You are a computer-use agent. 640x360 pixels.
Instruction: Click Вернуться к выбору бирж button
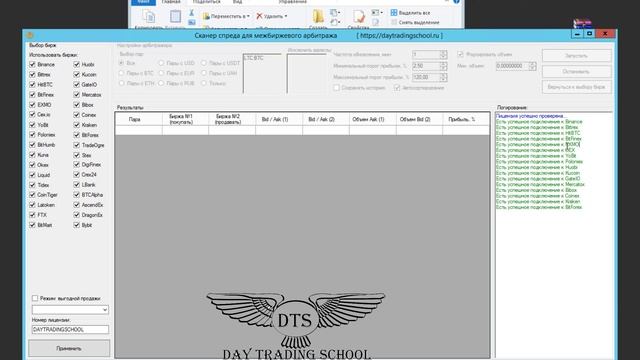pos(576,87)
